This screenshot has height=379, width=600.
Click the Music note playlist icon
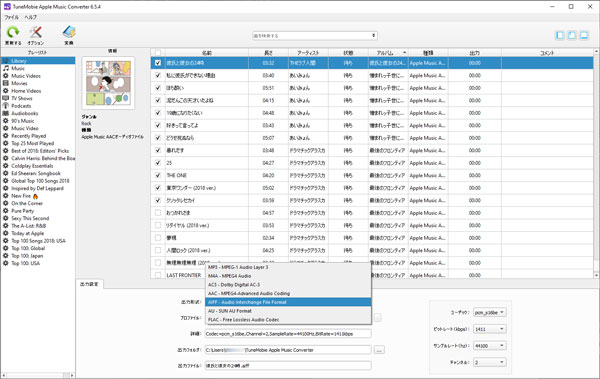coord(5,68)
